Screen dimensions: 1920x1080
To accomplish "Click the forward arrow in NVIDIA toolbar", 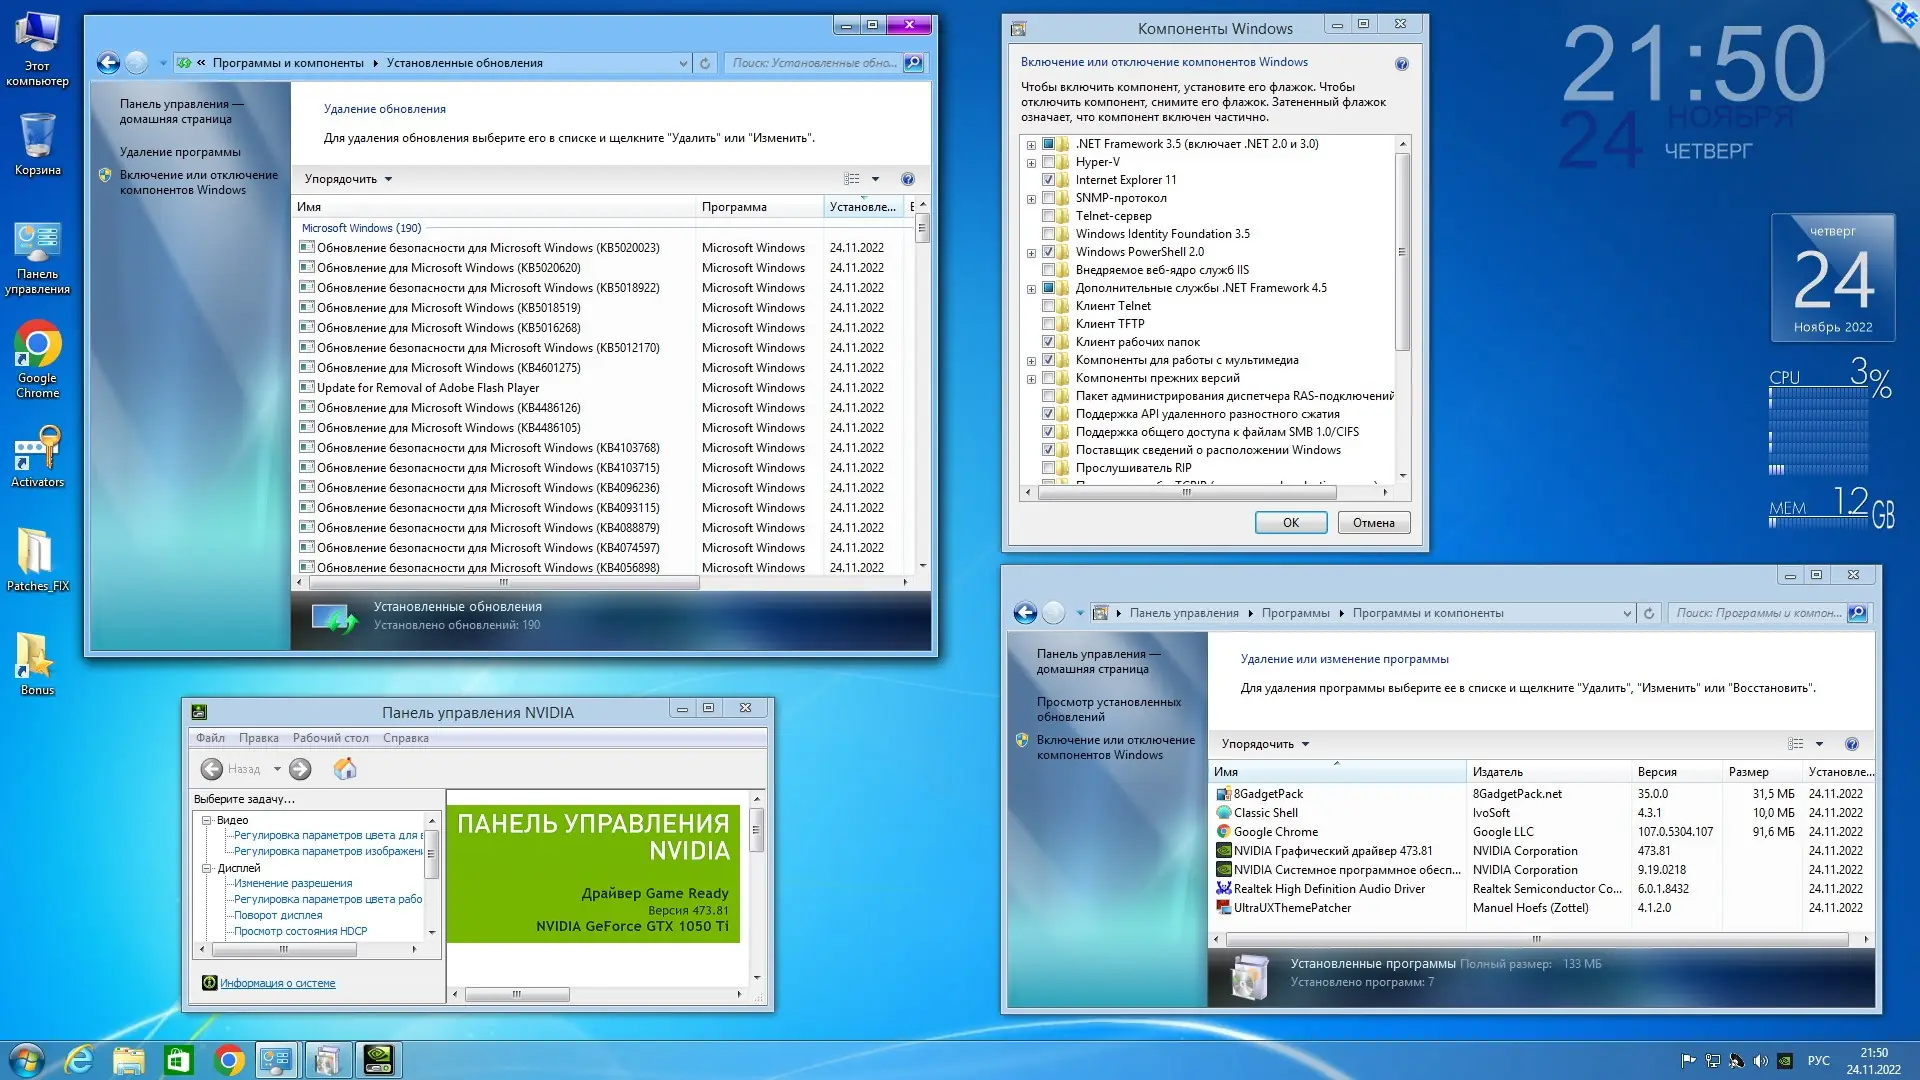I will point(300,768).
